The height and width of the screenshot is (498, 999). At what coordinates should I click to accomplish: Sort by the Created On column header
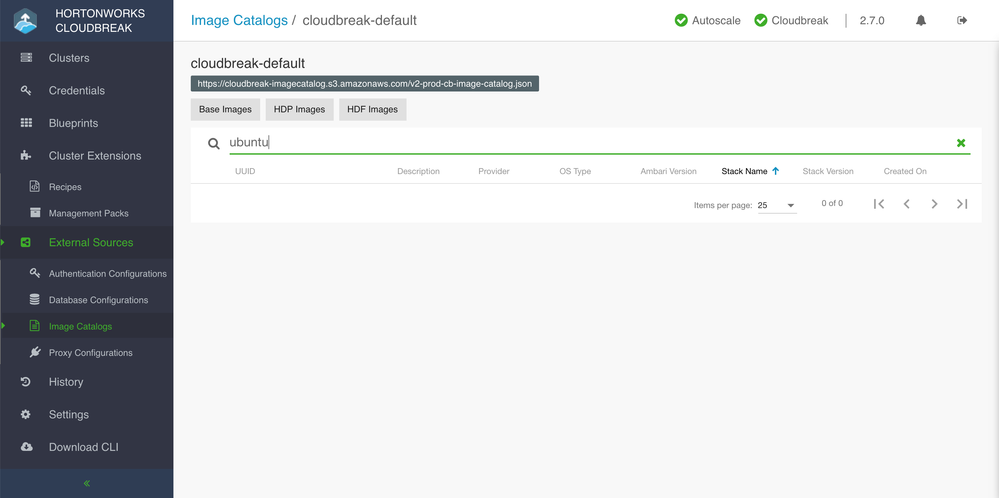point(905,171)
